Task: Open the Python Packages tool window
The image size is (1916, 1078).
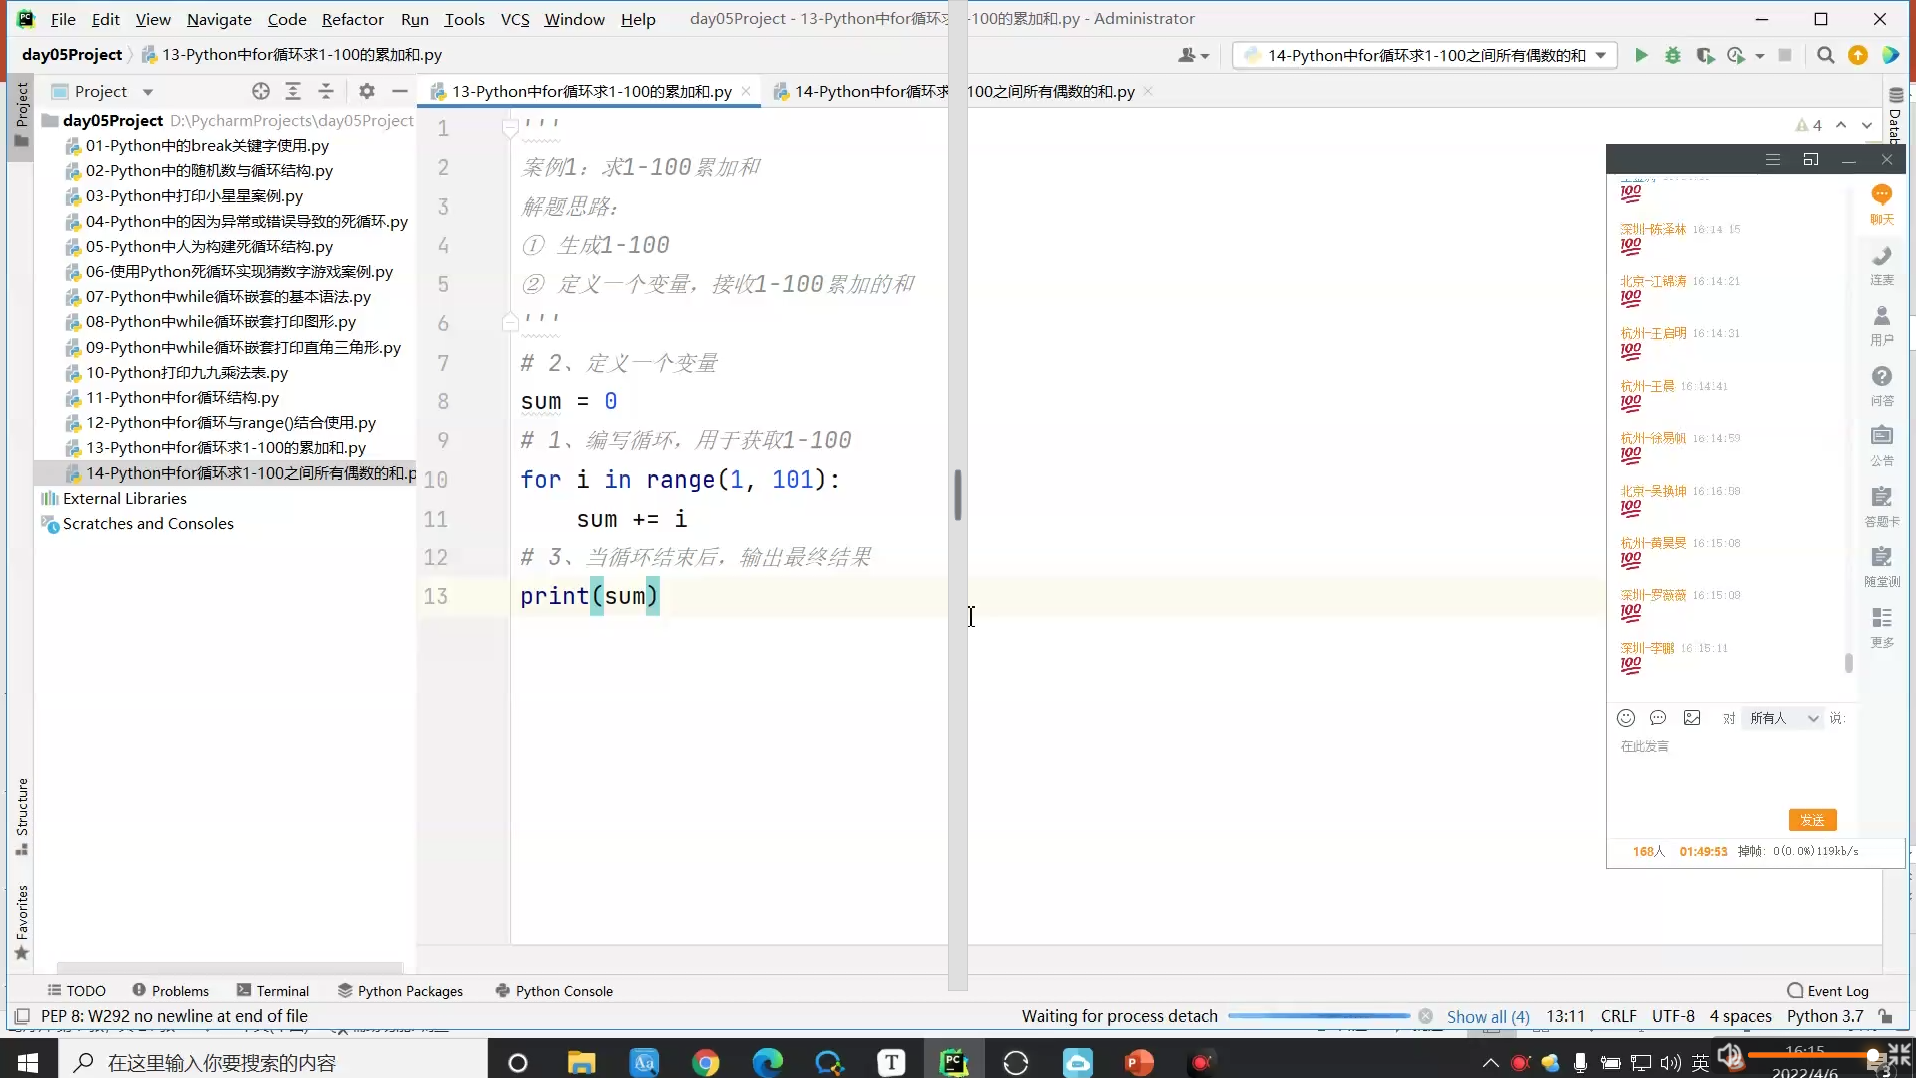Action: click(400, 991)
